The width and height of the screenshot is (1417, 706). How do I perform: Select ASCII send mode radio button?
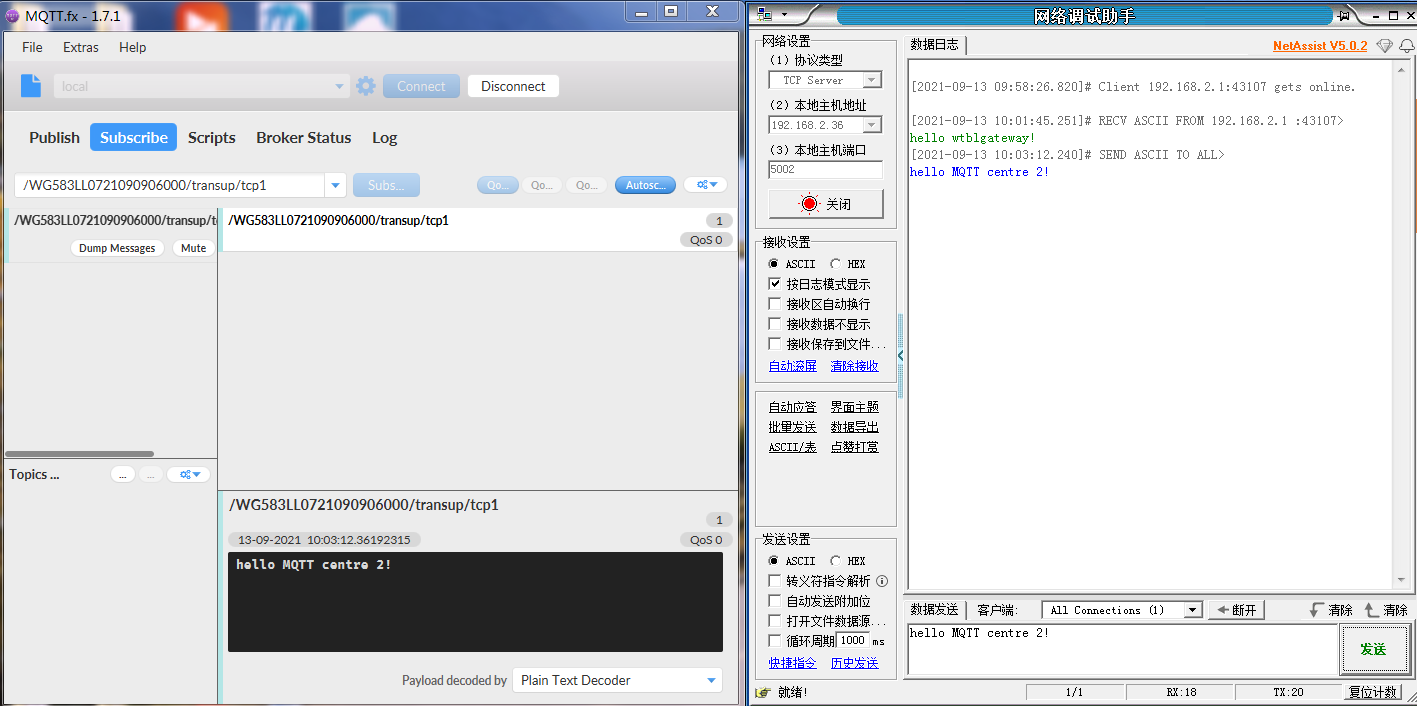point(773,561)
